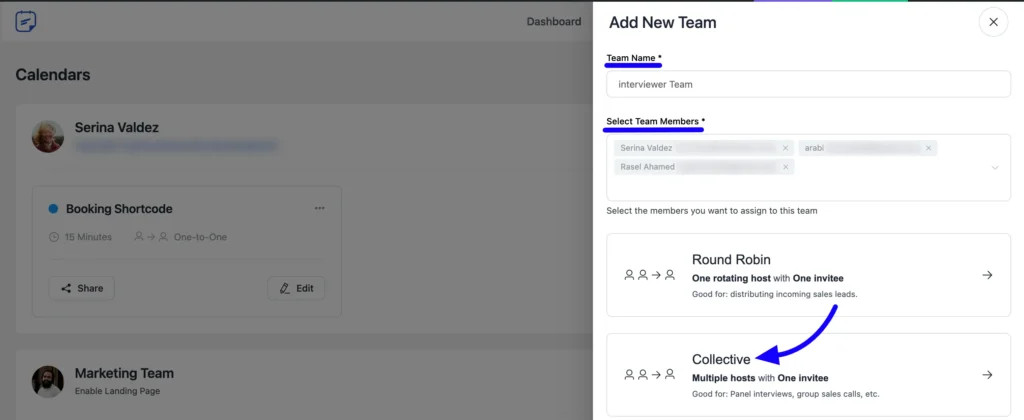Click the arrow on the Round Robin card

tap(987, 275)
